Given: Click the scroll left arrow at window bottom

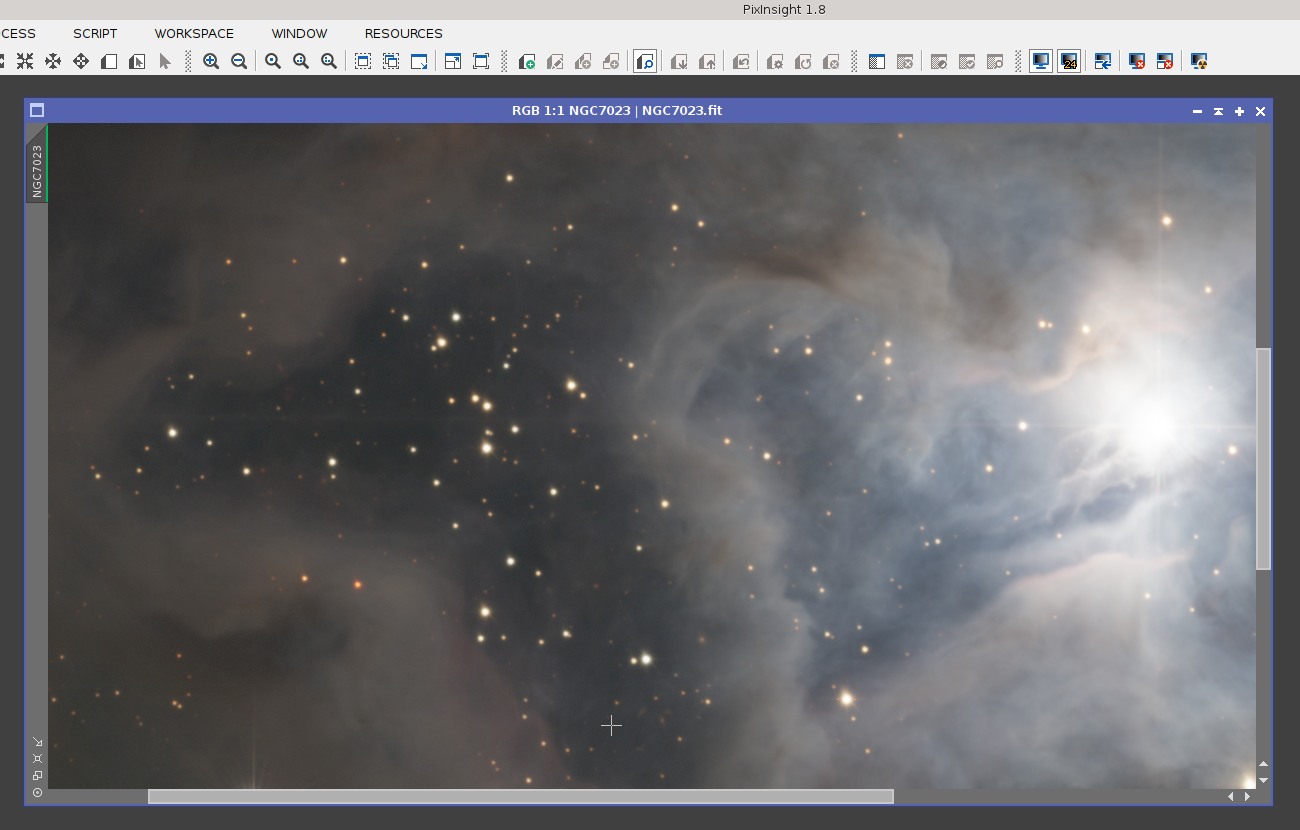Looking at the screenshot, I should pos(1230,797).
